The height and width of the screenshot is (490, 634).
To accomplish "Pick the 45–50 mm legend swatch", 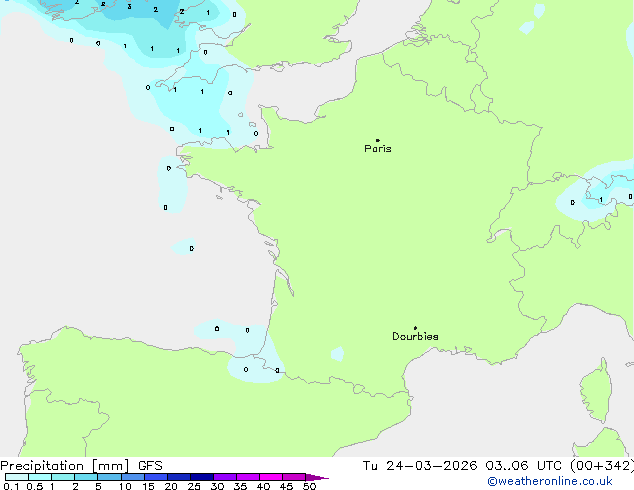I will (x=294, y=477).
